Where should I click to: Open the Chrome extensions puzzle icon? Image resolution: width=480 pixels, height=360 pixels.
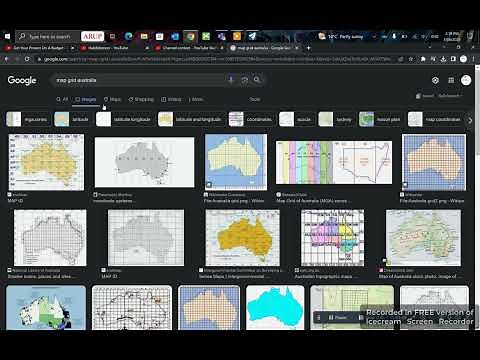[x=423, y=59]
